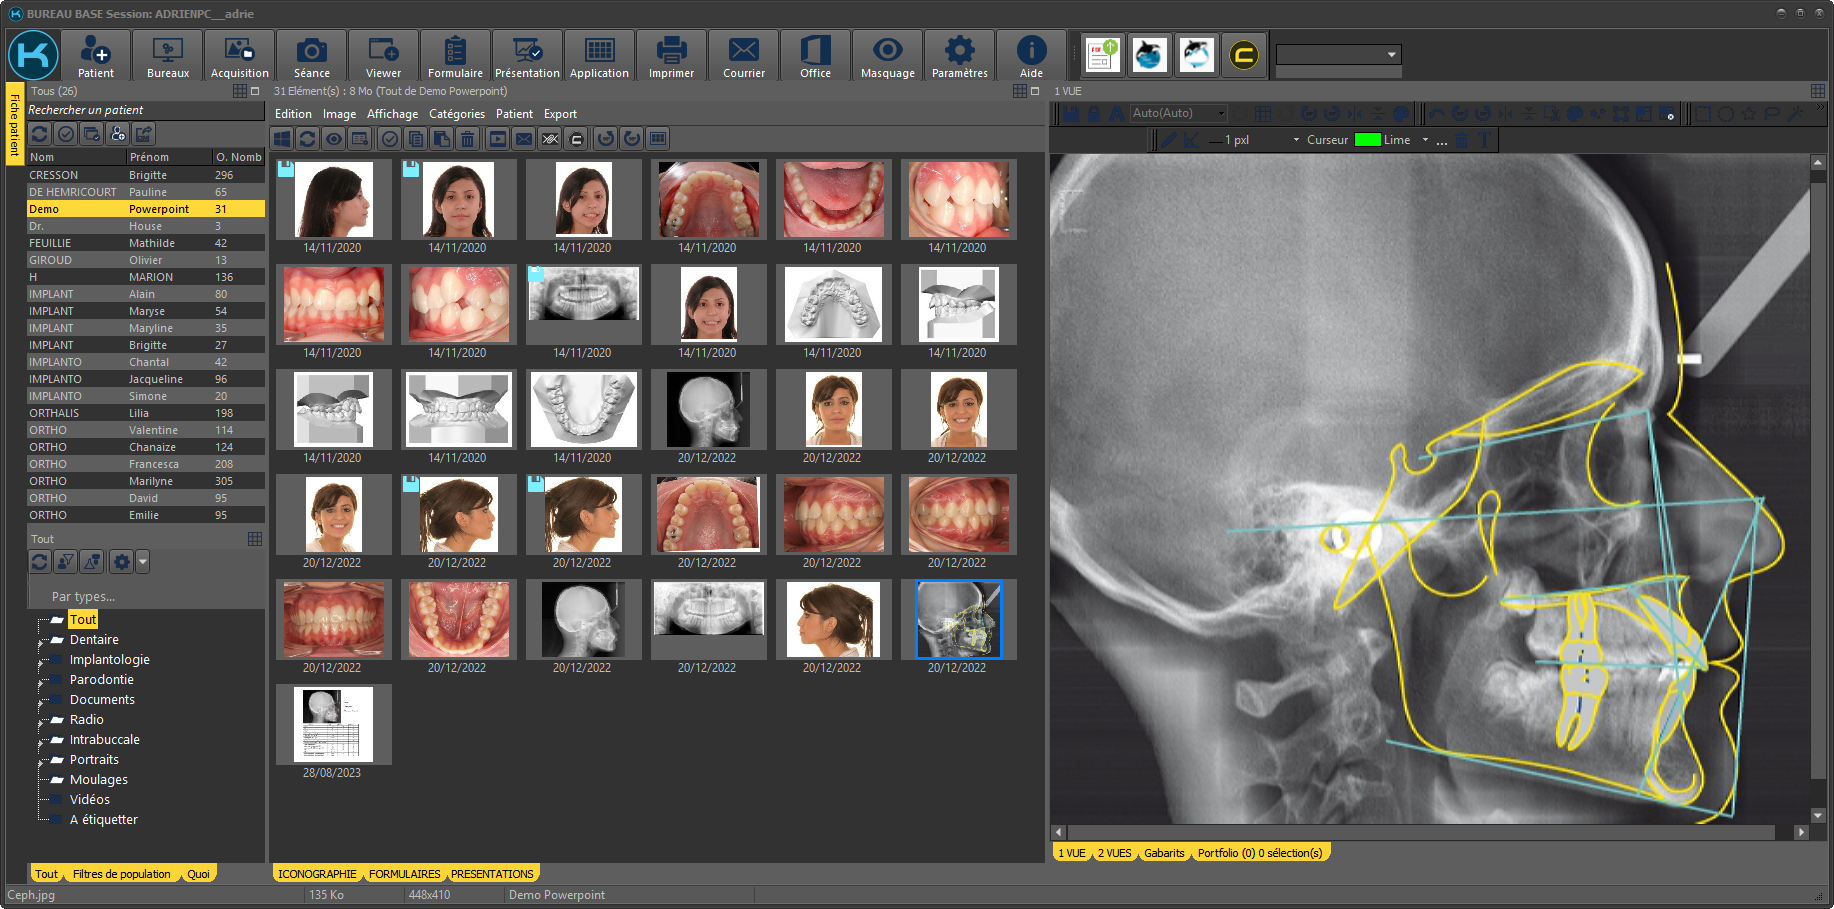
Task: Select the report thumbnail dated 28/08/2023
Action: [333, 725]
